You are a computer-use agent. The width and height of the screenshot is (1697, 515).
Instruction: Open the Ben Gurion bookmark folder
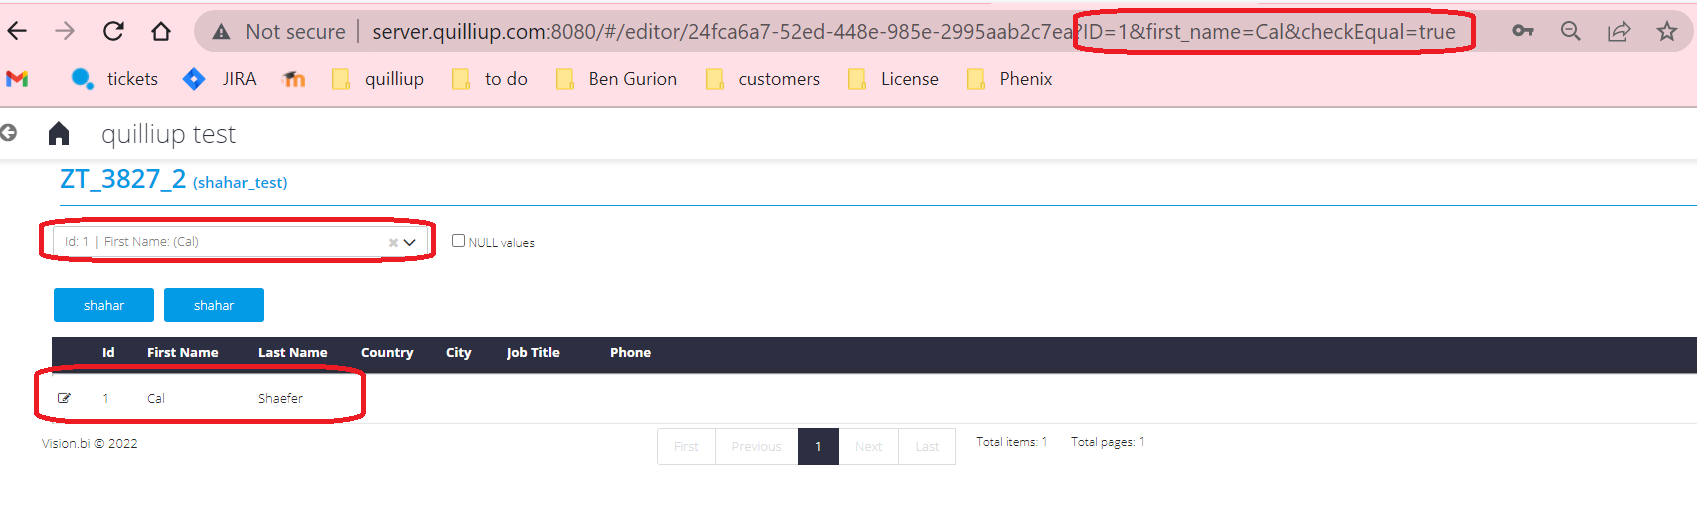tap(616, 79)
